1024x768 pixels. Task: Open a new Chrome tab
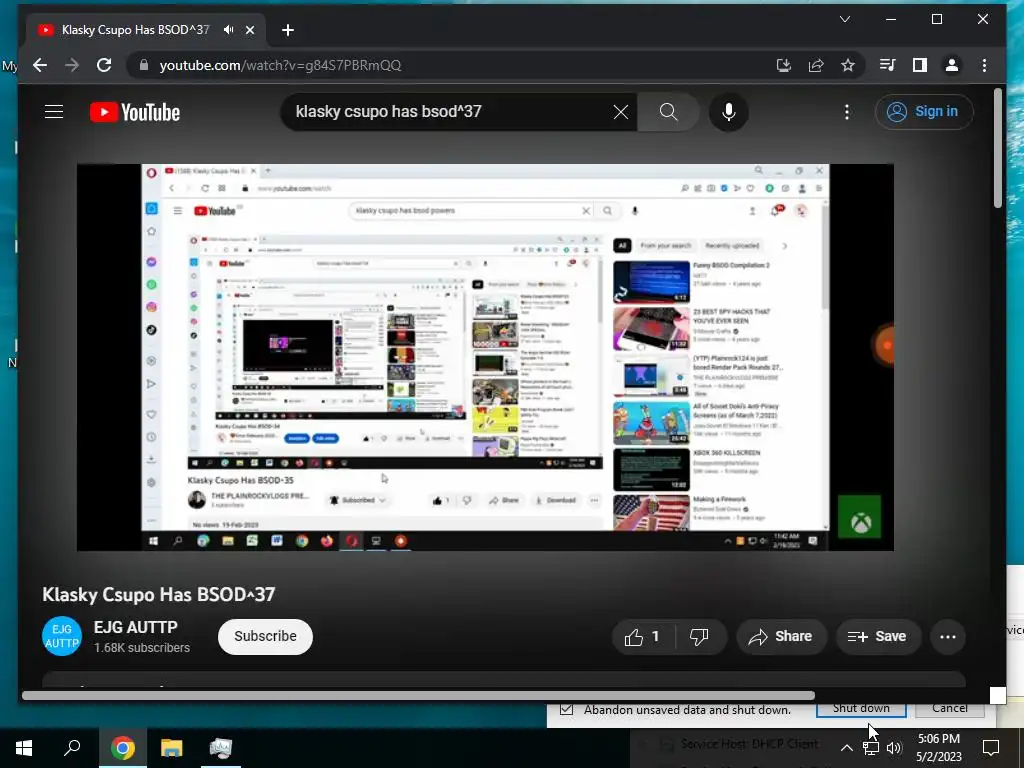[x=287, y=30]
